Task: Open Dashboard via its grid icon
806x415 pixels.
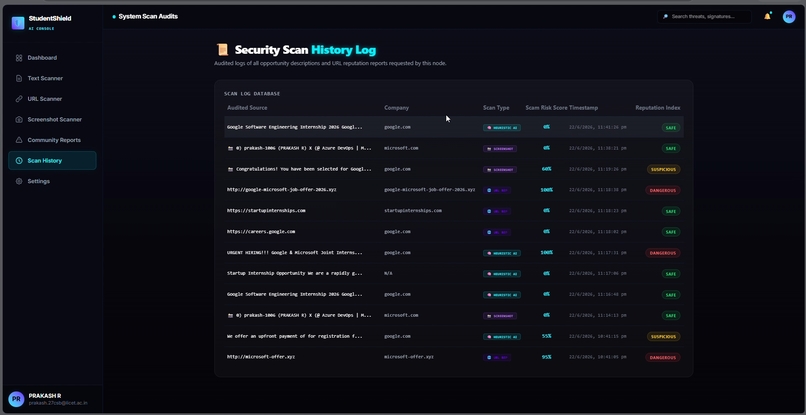Action: tap(19, 58)
